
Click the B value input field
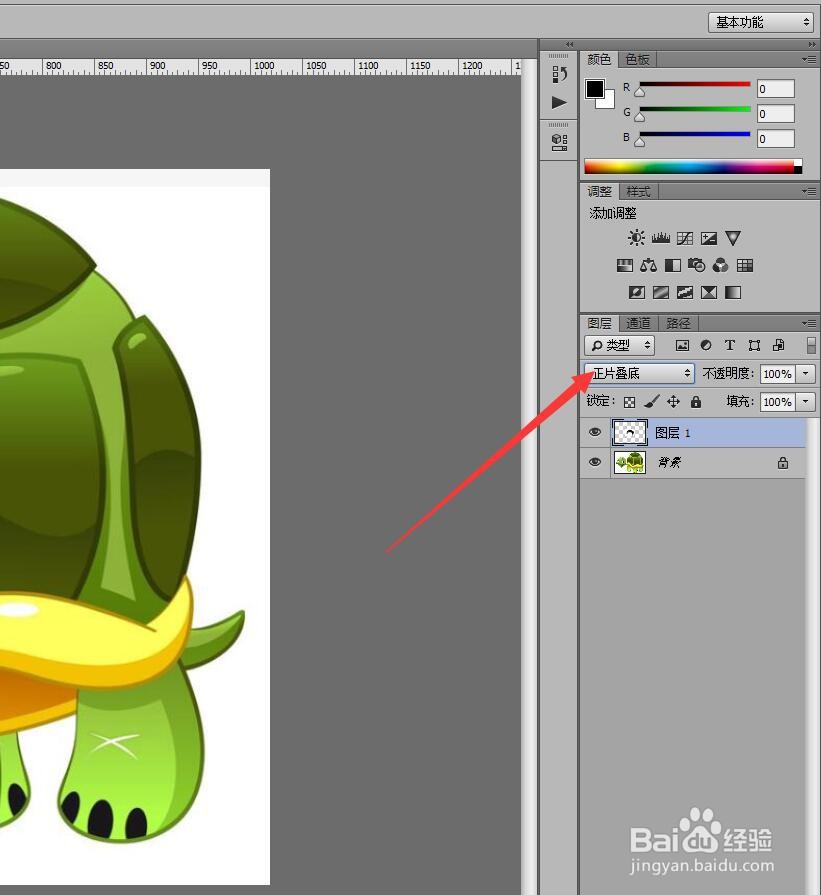[775, 139]
